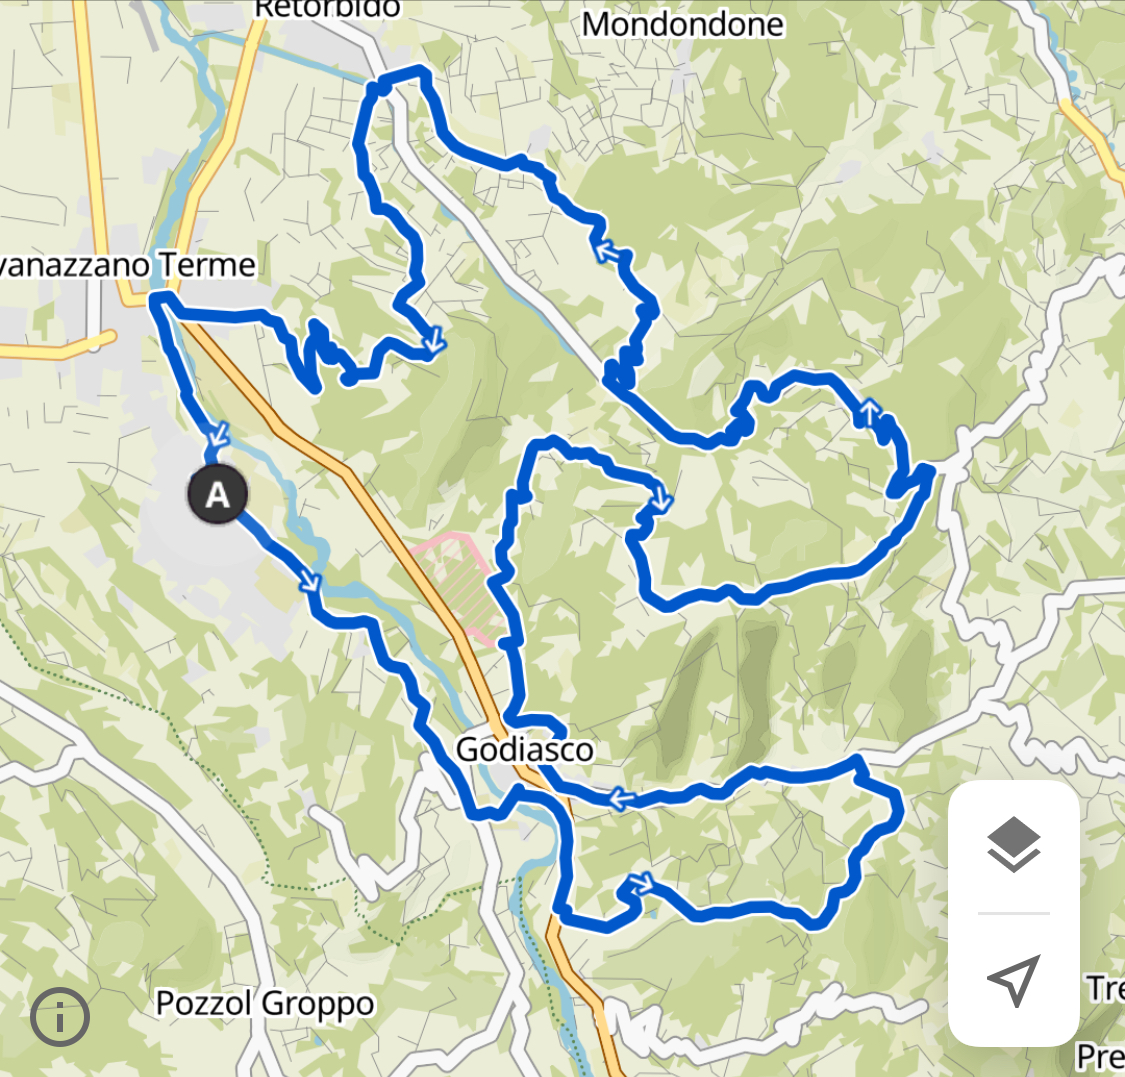Image resolution: width=1125 pixels, height=1077 pixels.
Task: Click the arrow on the southernmost loop's west end
Action: click(x=641, y=883)
